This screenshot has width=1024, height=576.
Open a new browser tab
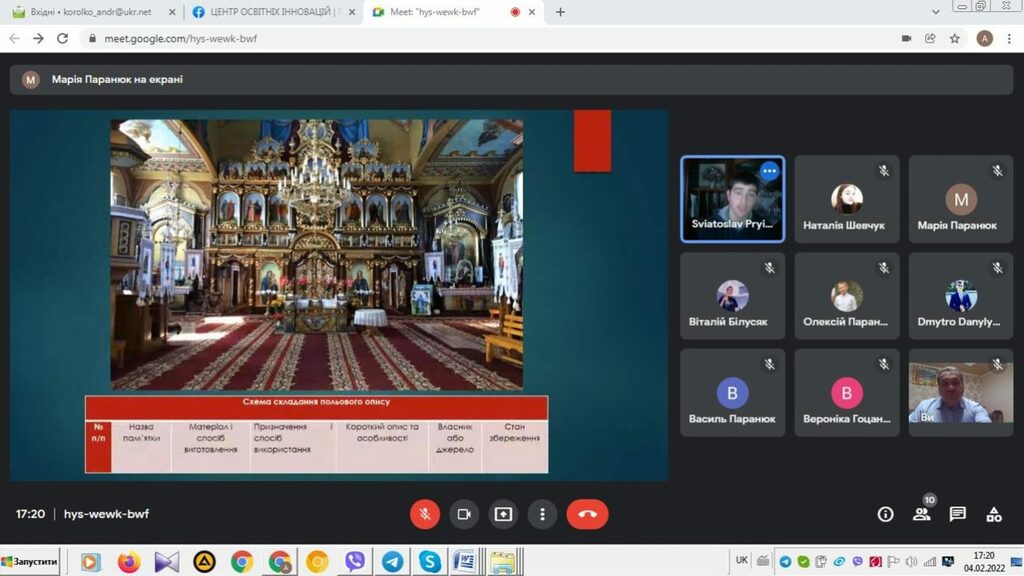pyautogui.click(x=560, y=12)
